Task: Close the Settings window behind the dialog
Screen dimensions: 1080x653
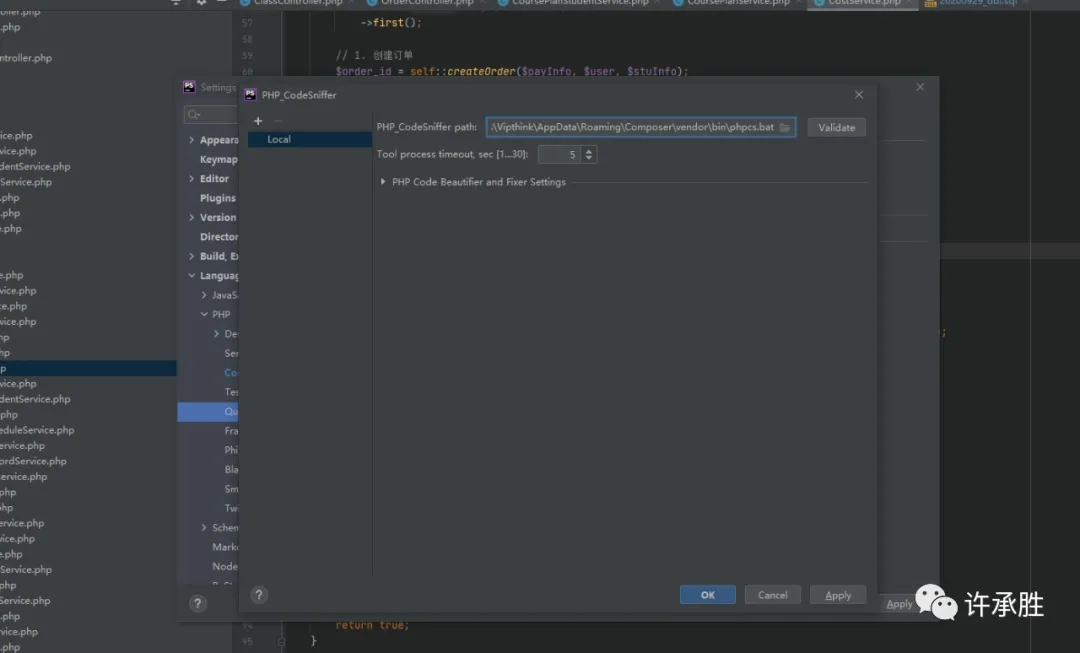Action: tap(920, 87)
